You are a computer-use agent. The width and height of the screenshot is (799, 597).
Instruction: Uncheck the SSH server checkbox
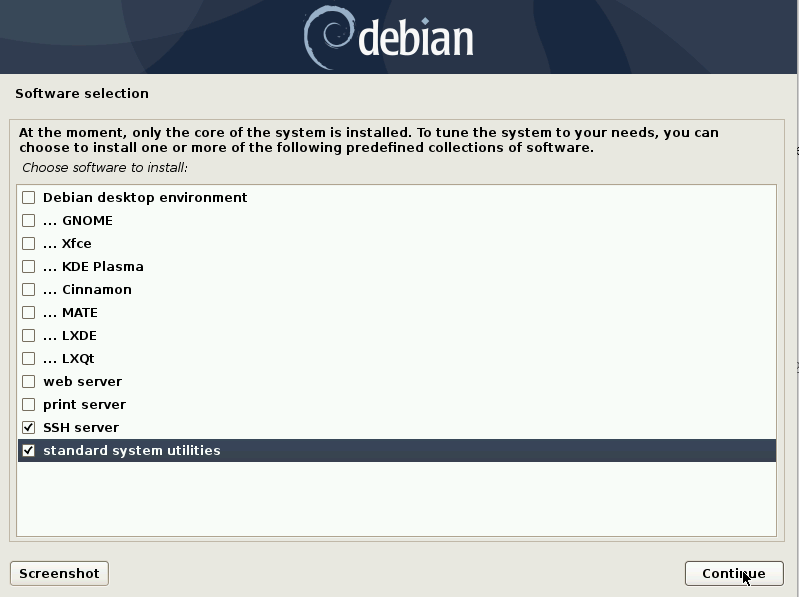(x=29, y=427)
